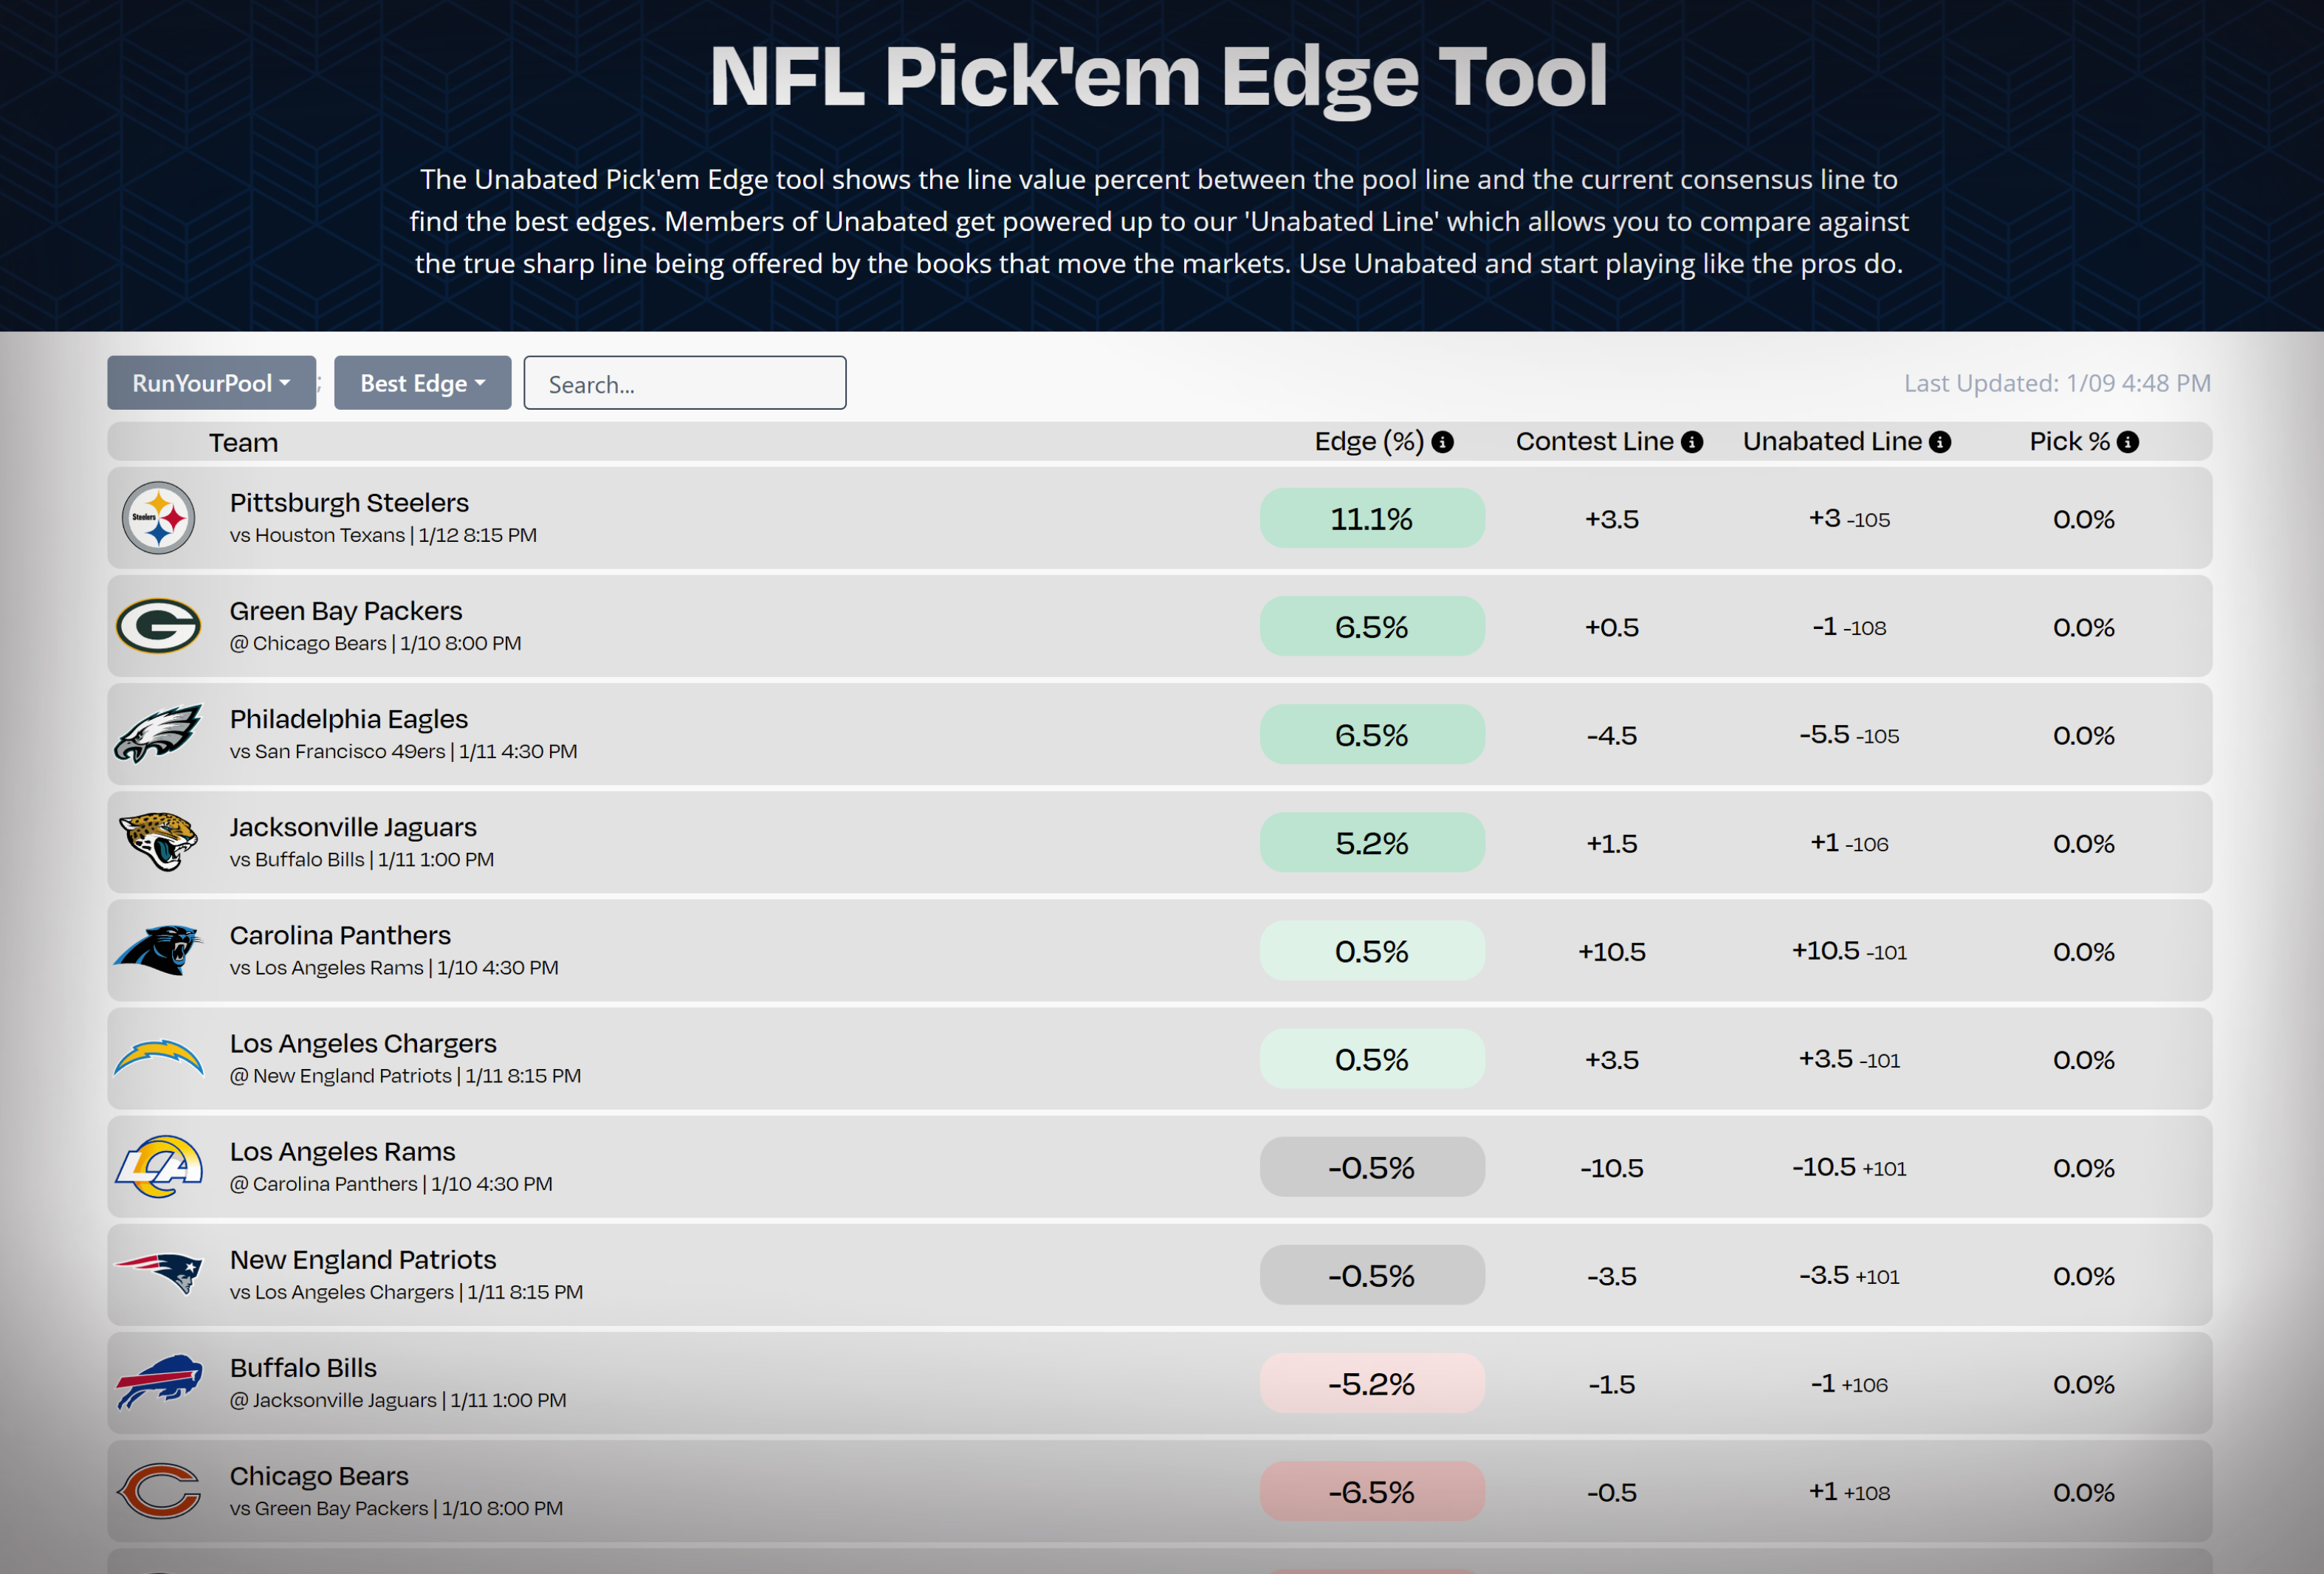The image size is (2324, 1574).
Task: Click the Team column header
Action: coord(243,442)
